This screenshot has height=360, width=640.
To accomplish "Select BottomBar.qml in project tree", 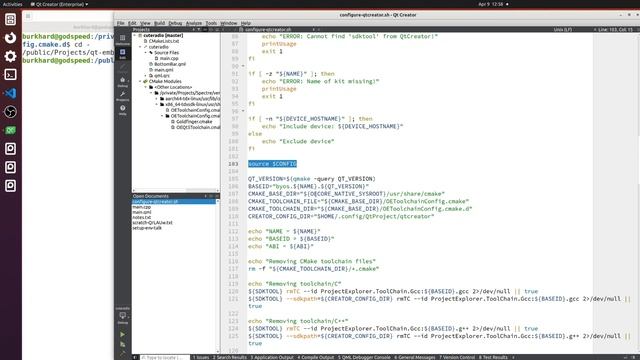I will 170,64.
